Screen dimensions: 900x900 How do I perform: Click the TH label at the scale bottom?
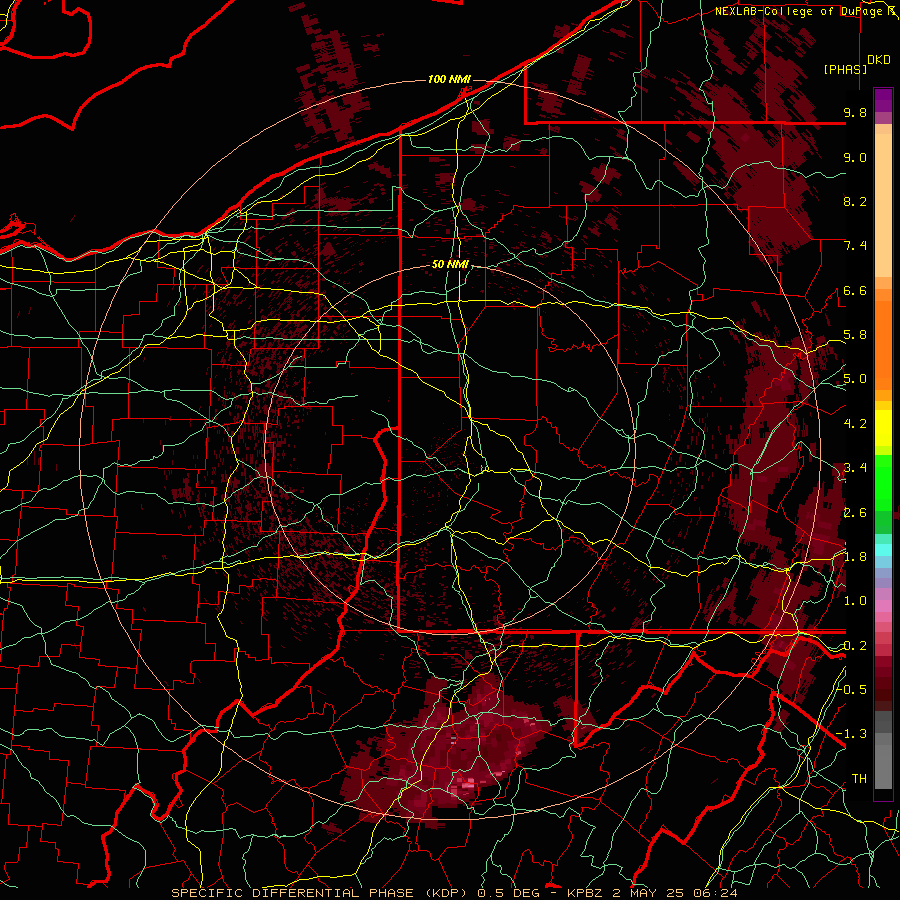click(859, 779)
